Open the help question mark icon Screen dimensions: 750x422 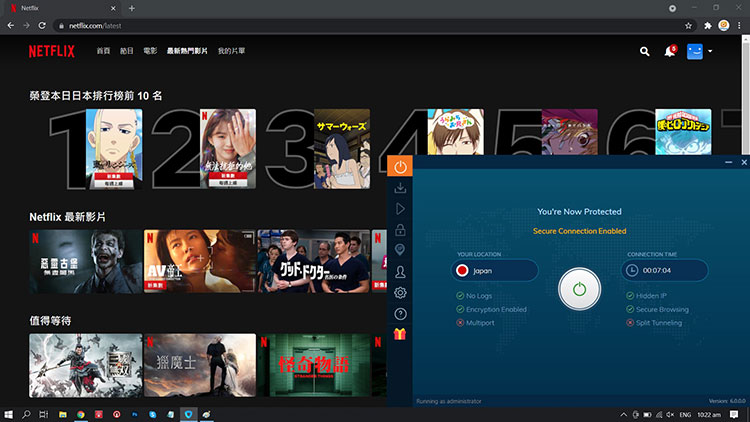point(400,314)
